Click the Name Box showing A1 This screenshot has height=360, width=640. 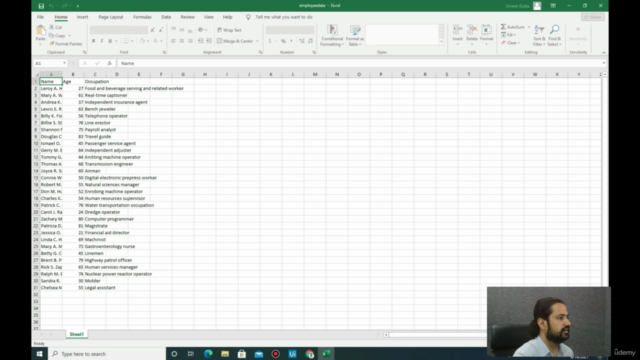click(x=50, y=63)
